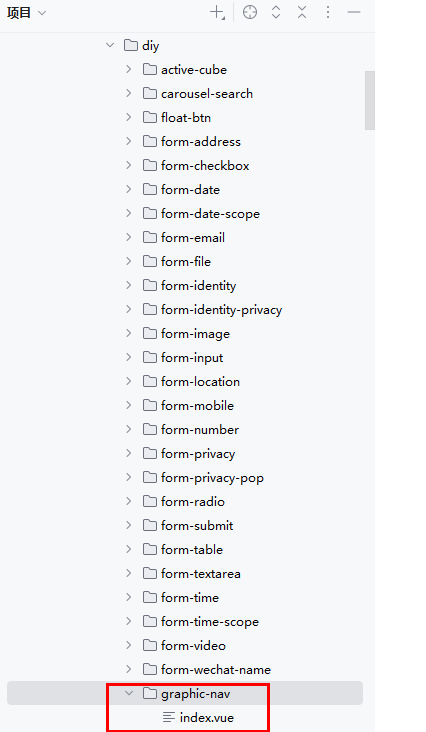426x732 pixels.
Task: Click the vertical scrollbar thumb
Action: point(370,100)
